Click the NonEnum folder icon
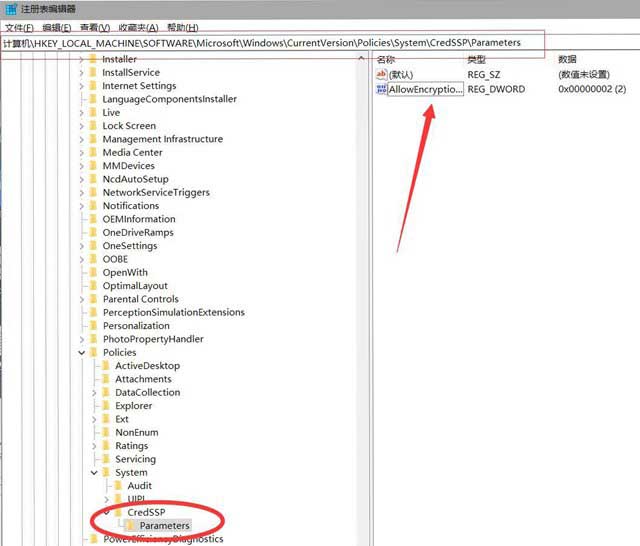 pyautogui.click(x=106, y=432)
